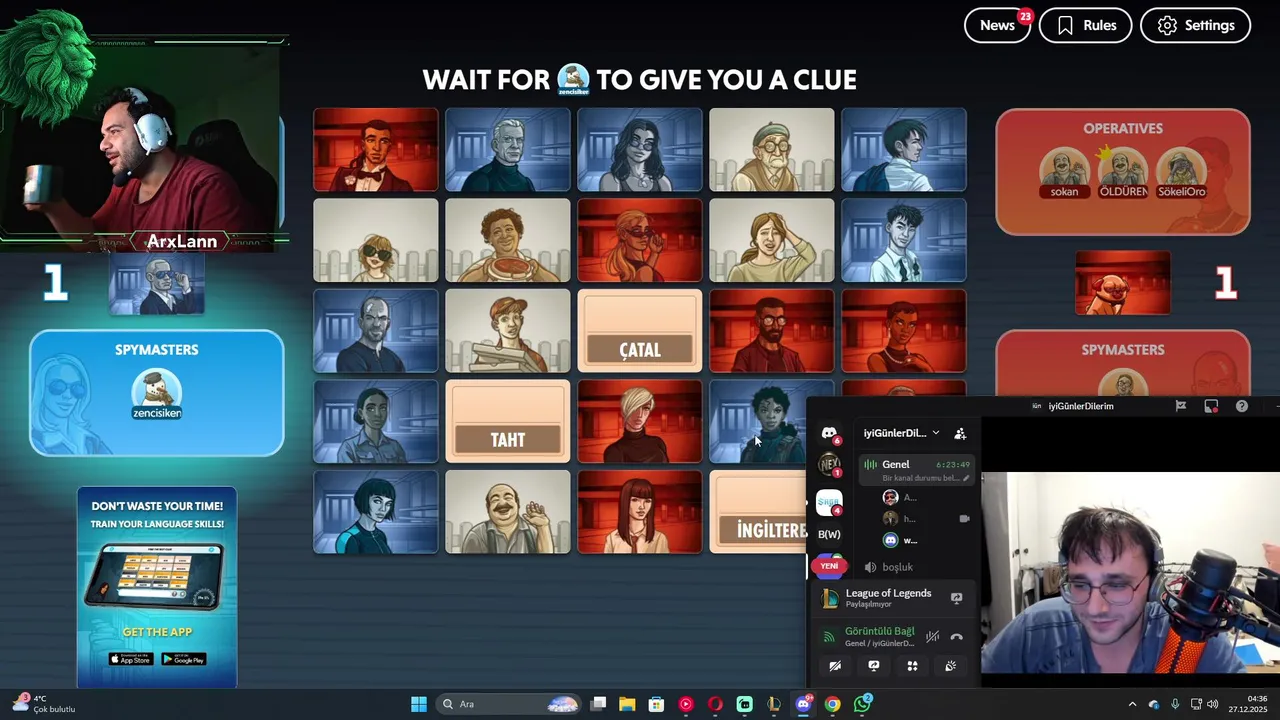
Task: Open the game Settings button
Action: click(x=1195, y=25)
